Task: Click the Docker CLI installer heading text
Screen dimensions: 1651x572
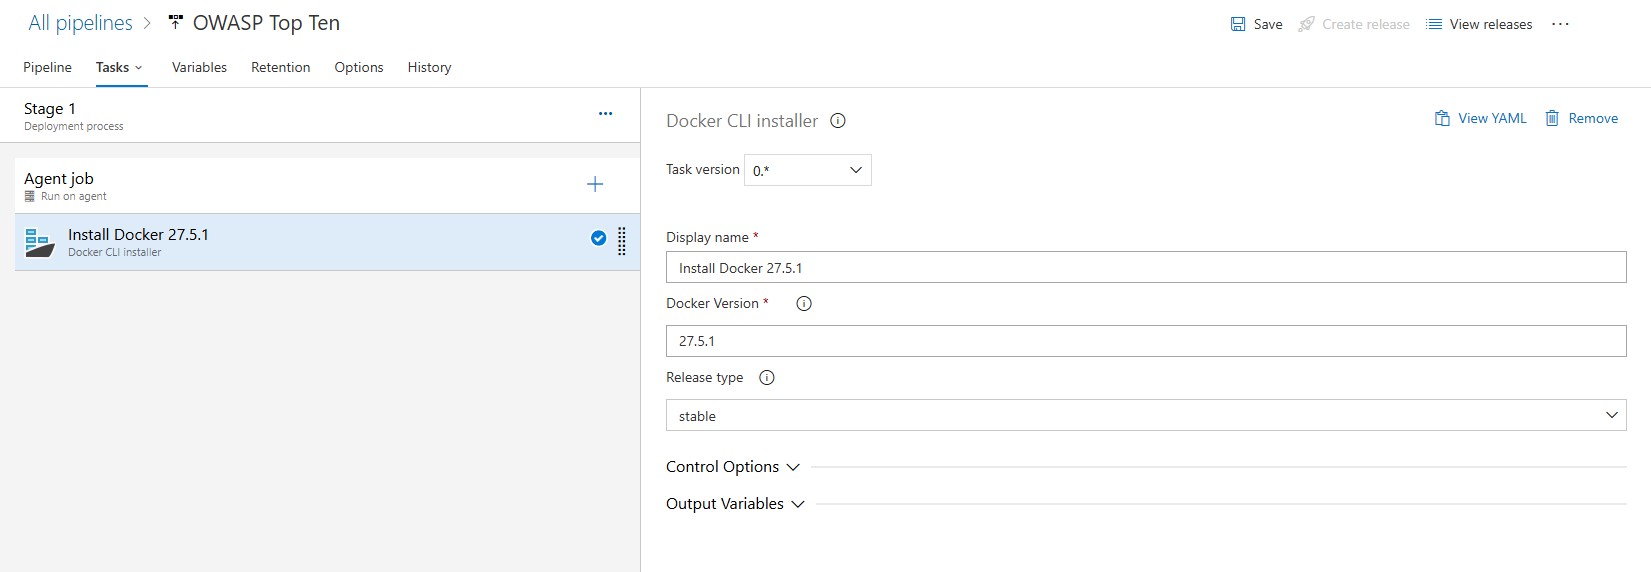Action: pos(742,121)
